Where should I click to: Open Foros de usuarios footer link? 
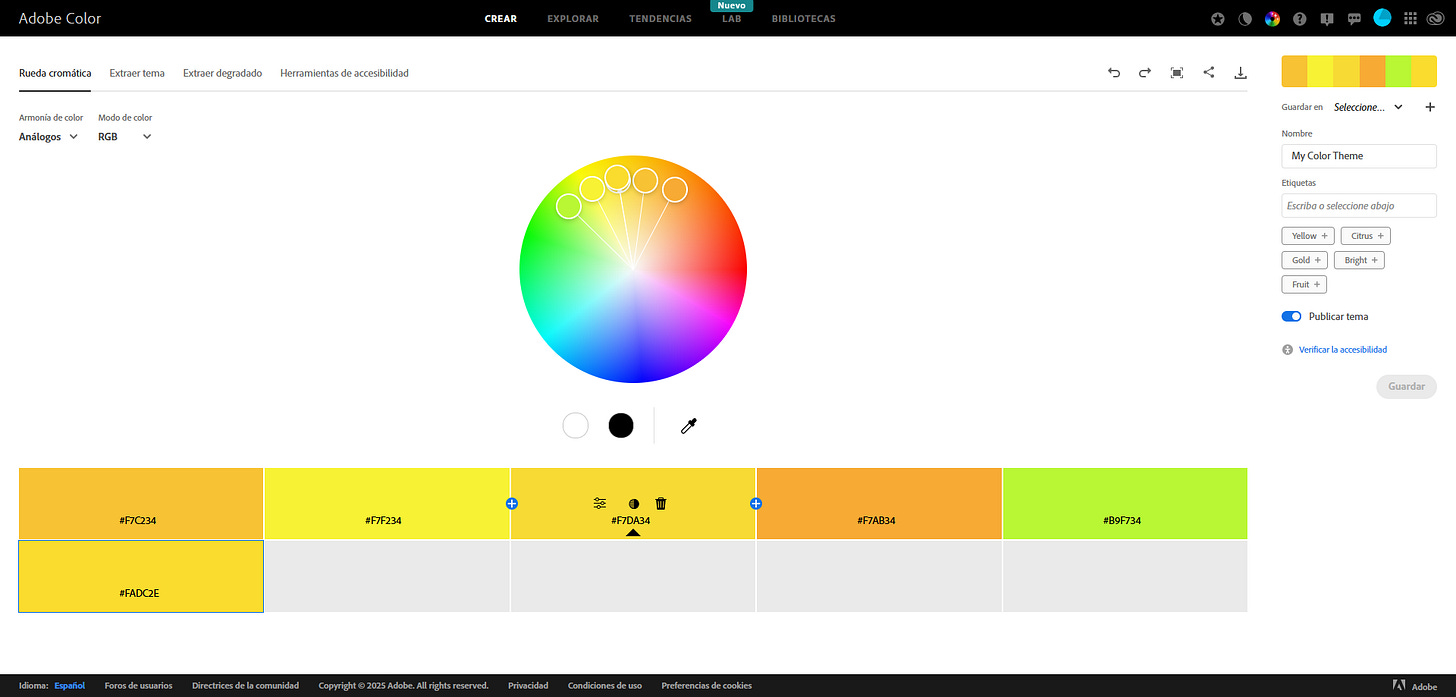(138, 686)
